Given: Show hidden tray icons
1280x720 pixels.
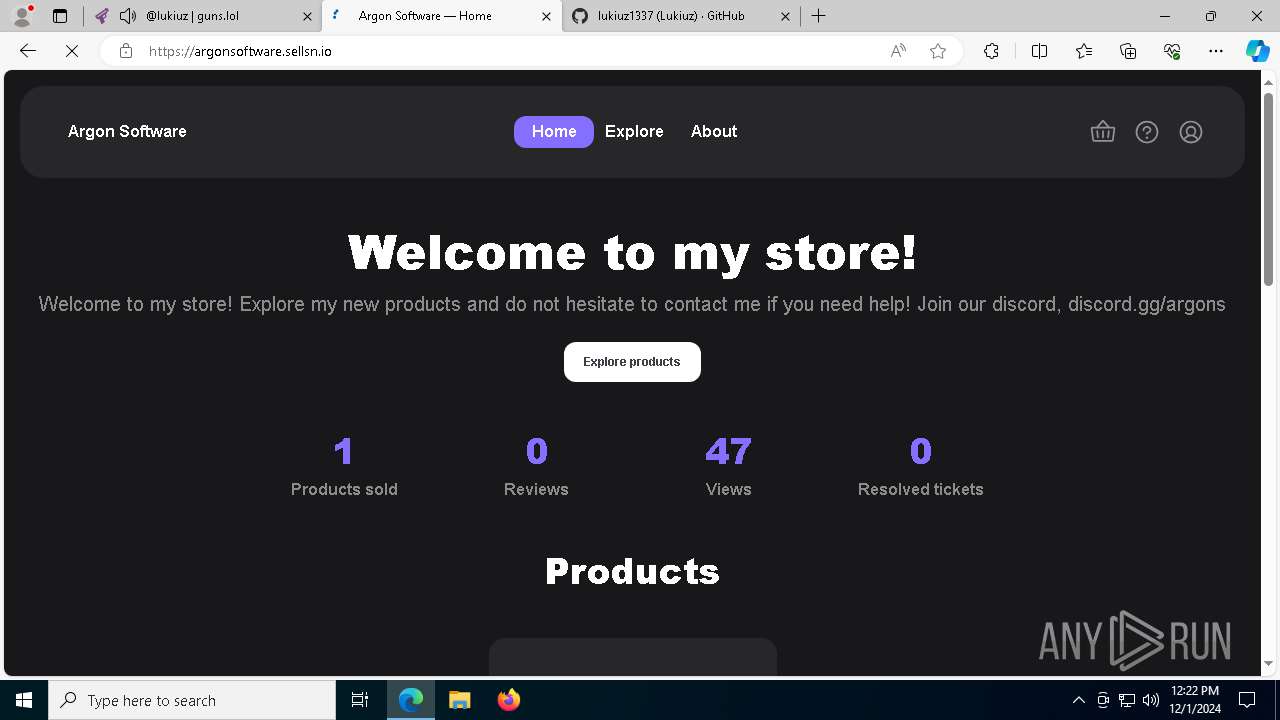Looking at the screenshot, I should [1079, 700].
